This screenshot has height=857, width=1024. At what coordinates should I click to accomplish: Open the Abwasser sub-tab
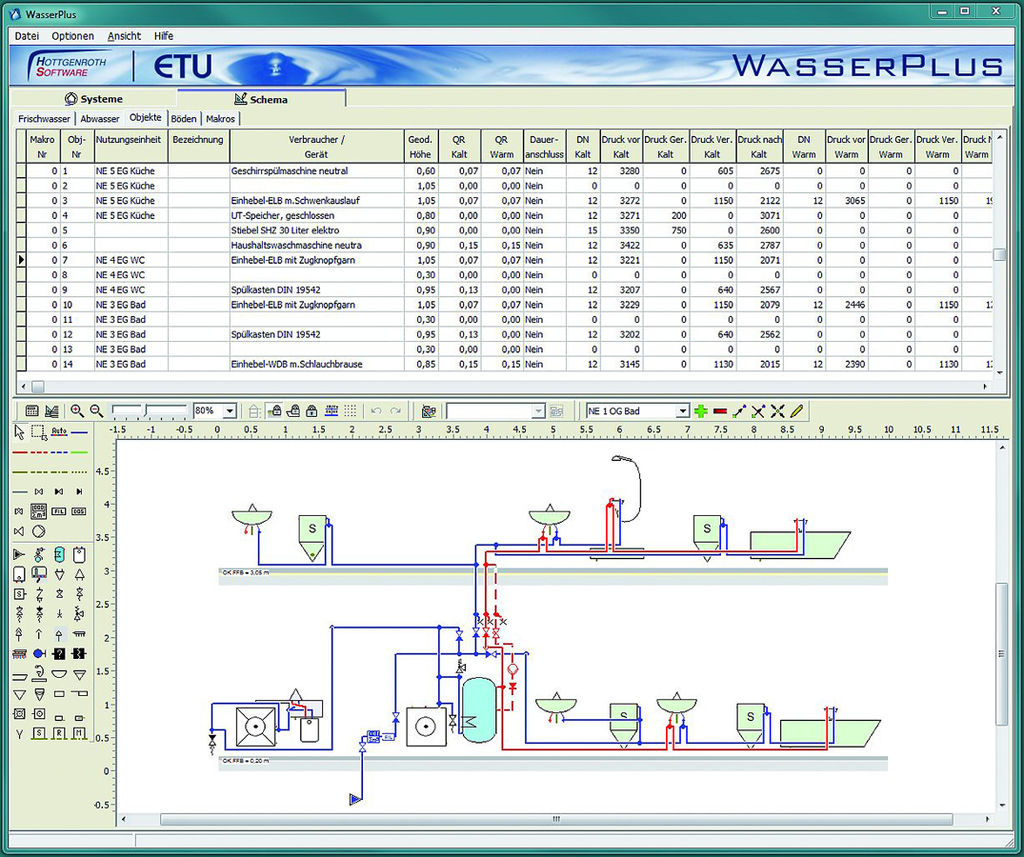[x=100, y=119]
